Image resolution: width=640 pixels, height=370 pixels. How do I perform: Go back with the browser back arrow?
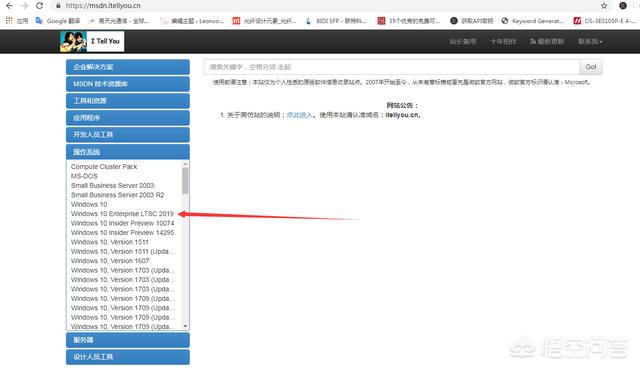9,6
